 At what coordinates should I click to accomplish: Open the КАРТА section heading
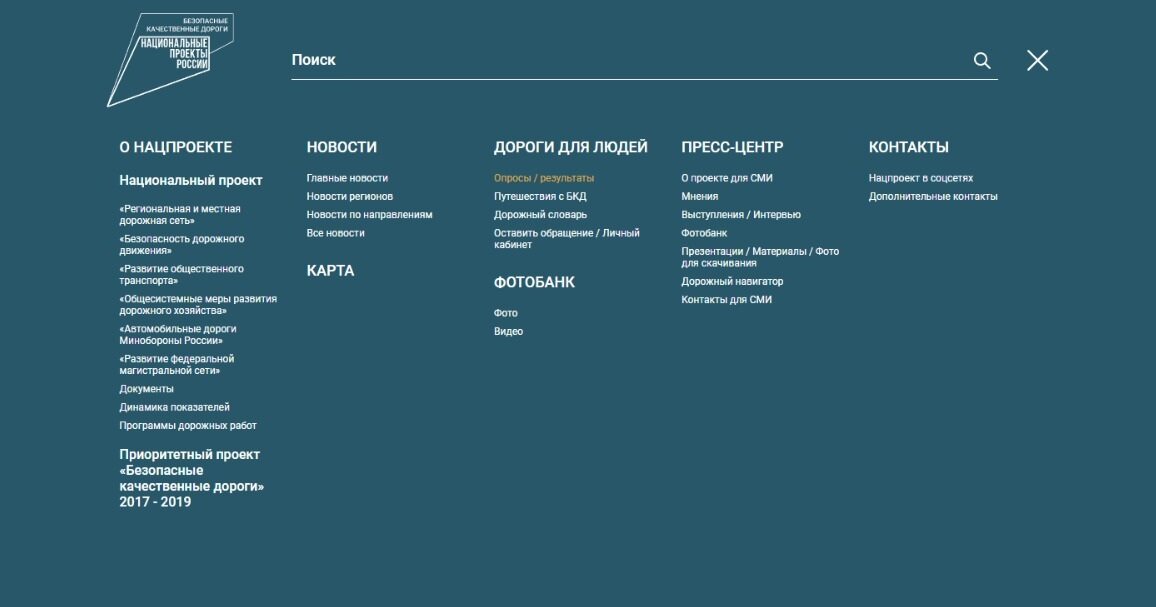(330, 271)
